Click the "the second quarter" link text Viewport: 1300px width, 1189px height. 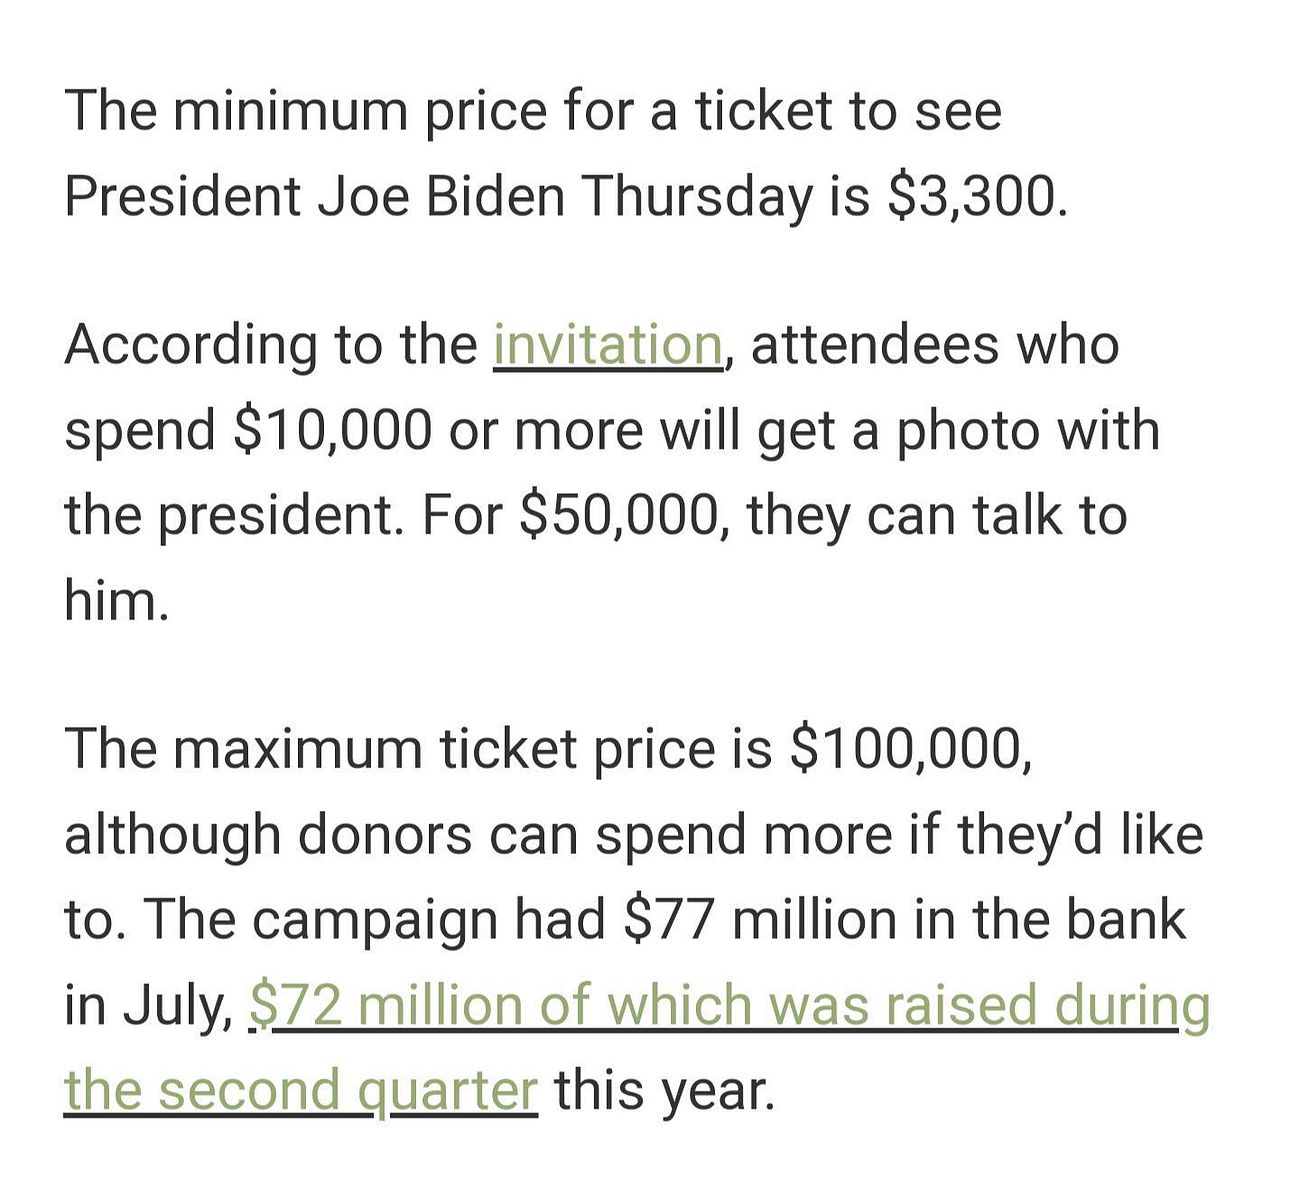(x=301, y=1089)
